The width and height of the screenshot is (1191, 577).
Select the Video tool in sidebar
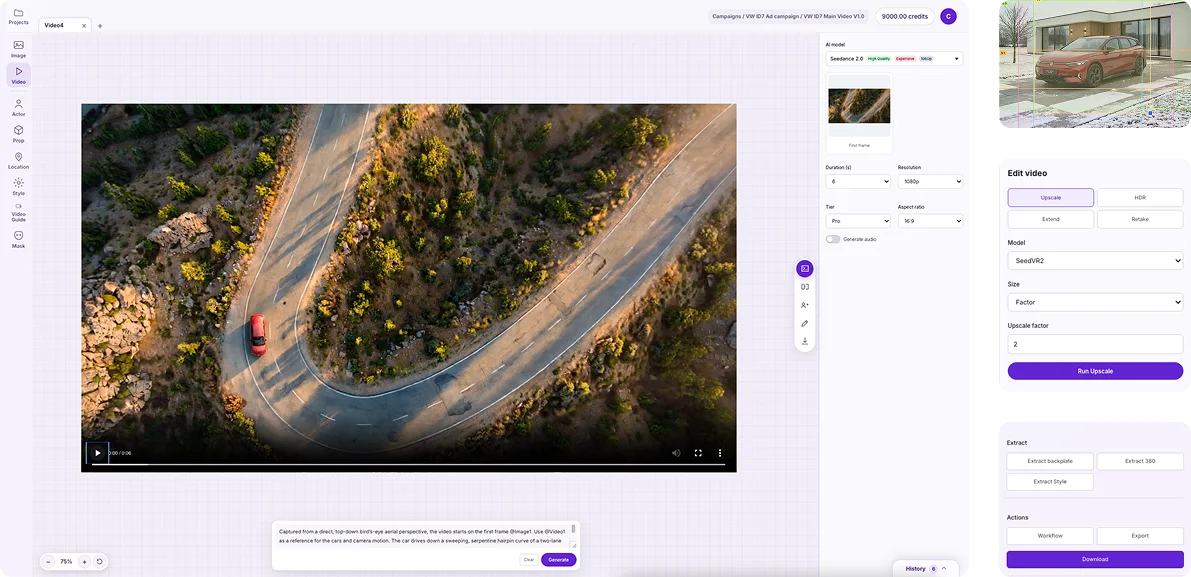pos(18,75)
